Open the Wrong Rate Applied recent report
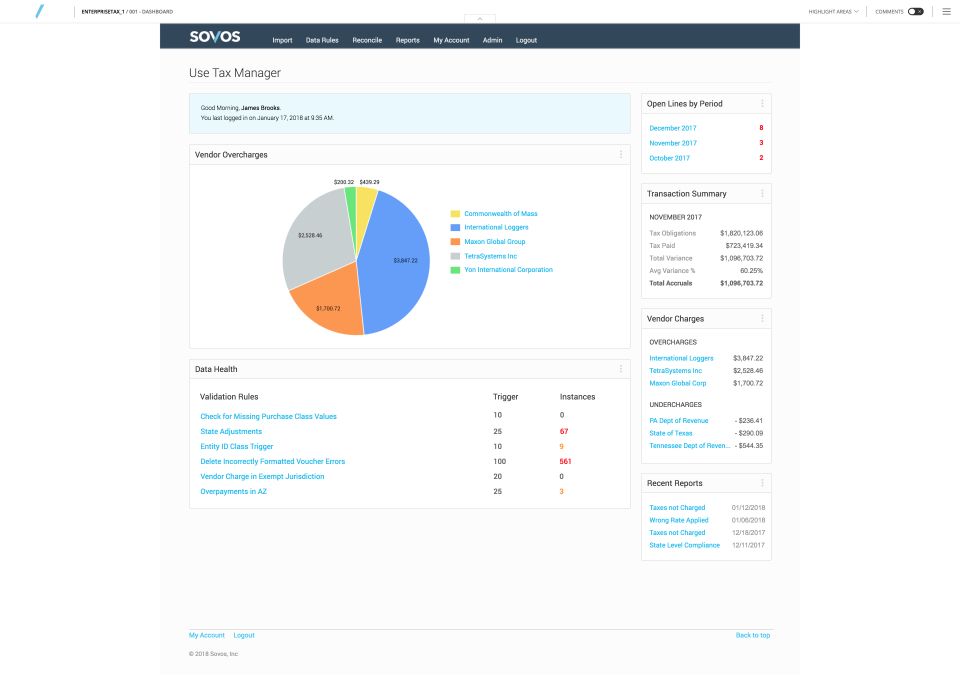 pyautogui.click(x=677, y=520)
